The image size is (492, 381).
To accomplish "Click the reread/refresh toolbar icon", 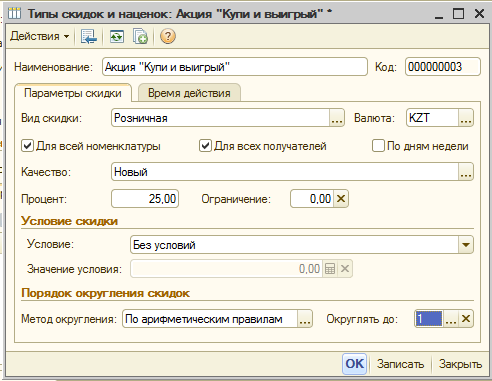I will pyautogui.click(x=117, y=36).
